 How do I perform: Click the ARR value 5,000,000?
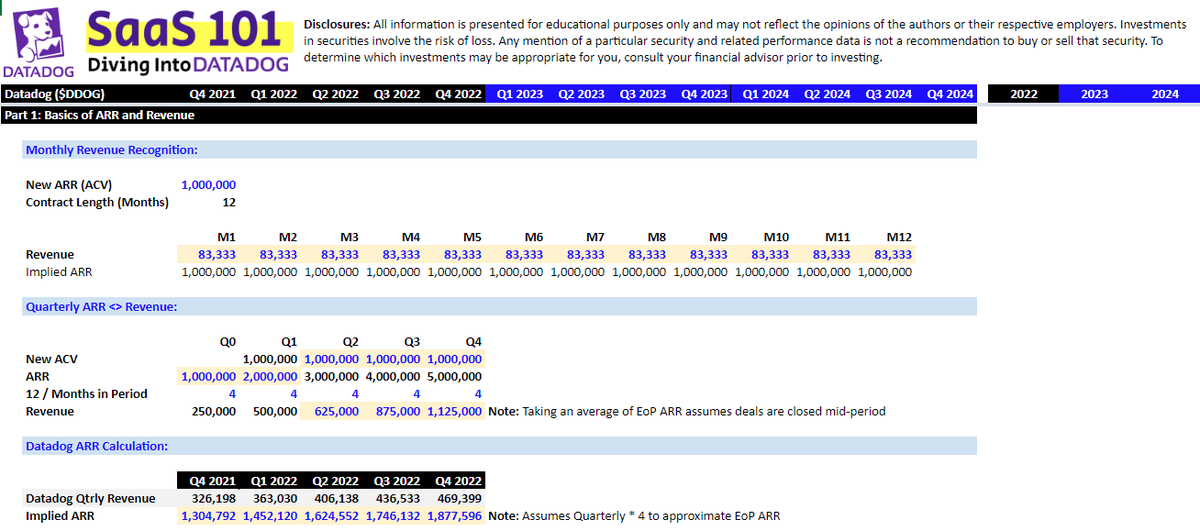click(x=454, y=376)
